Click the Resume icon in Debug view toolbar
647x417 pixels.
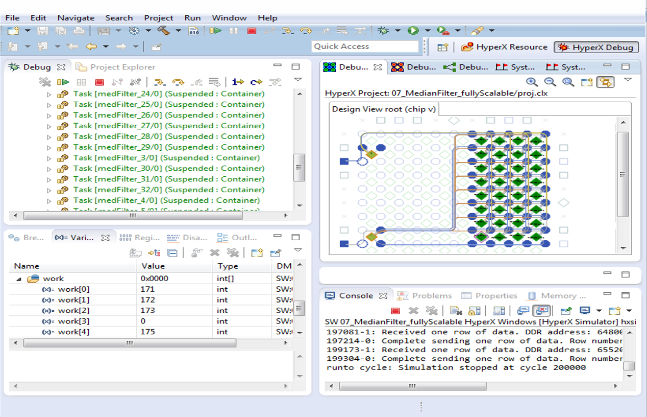click(63, 82)
